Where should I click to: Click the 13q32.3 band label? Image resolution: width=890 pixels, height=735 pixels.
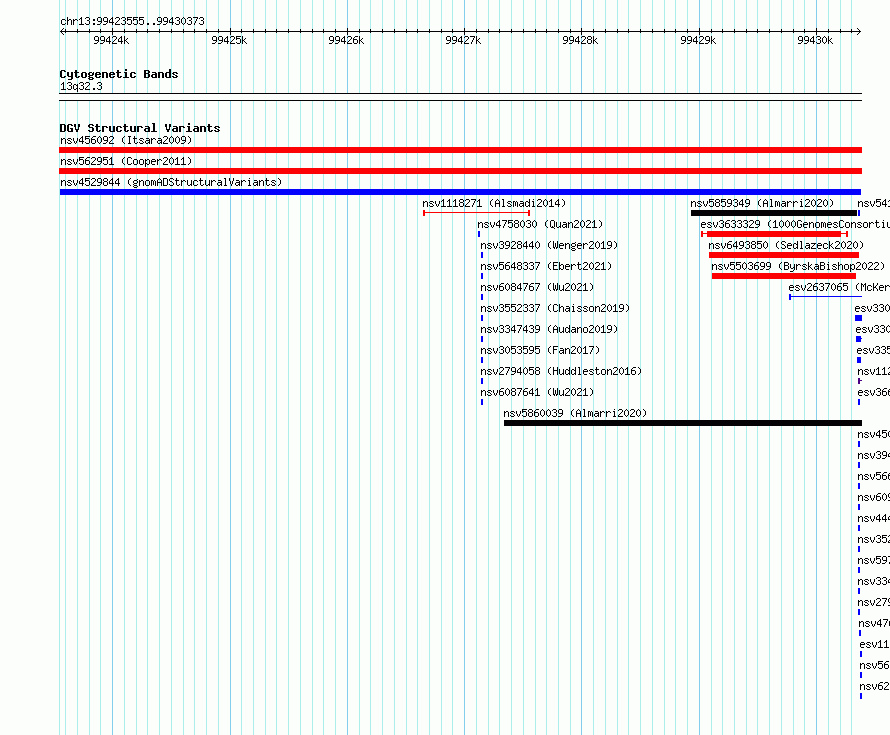(81, 86)
